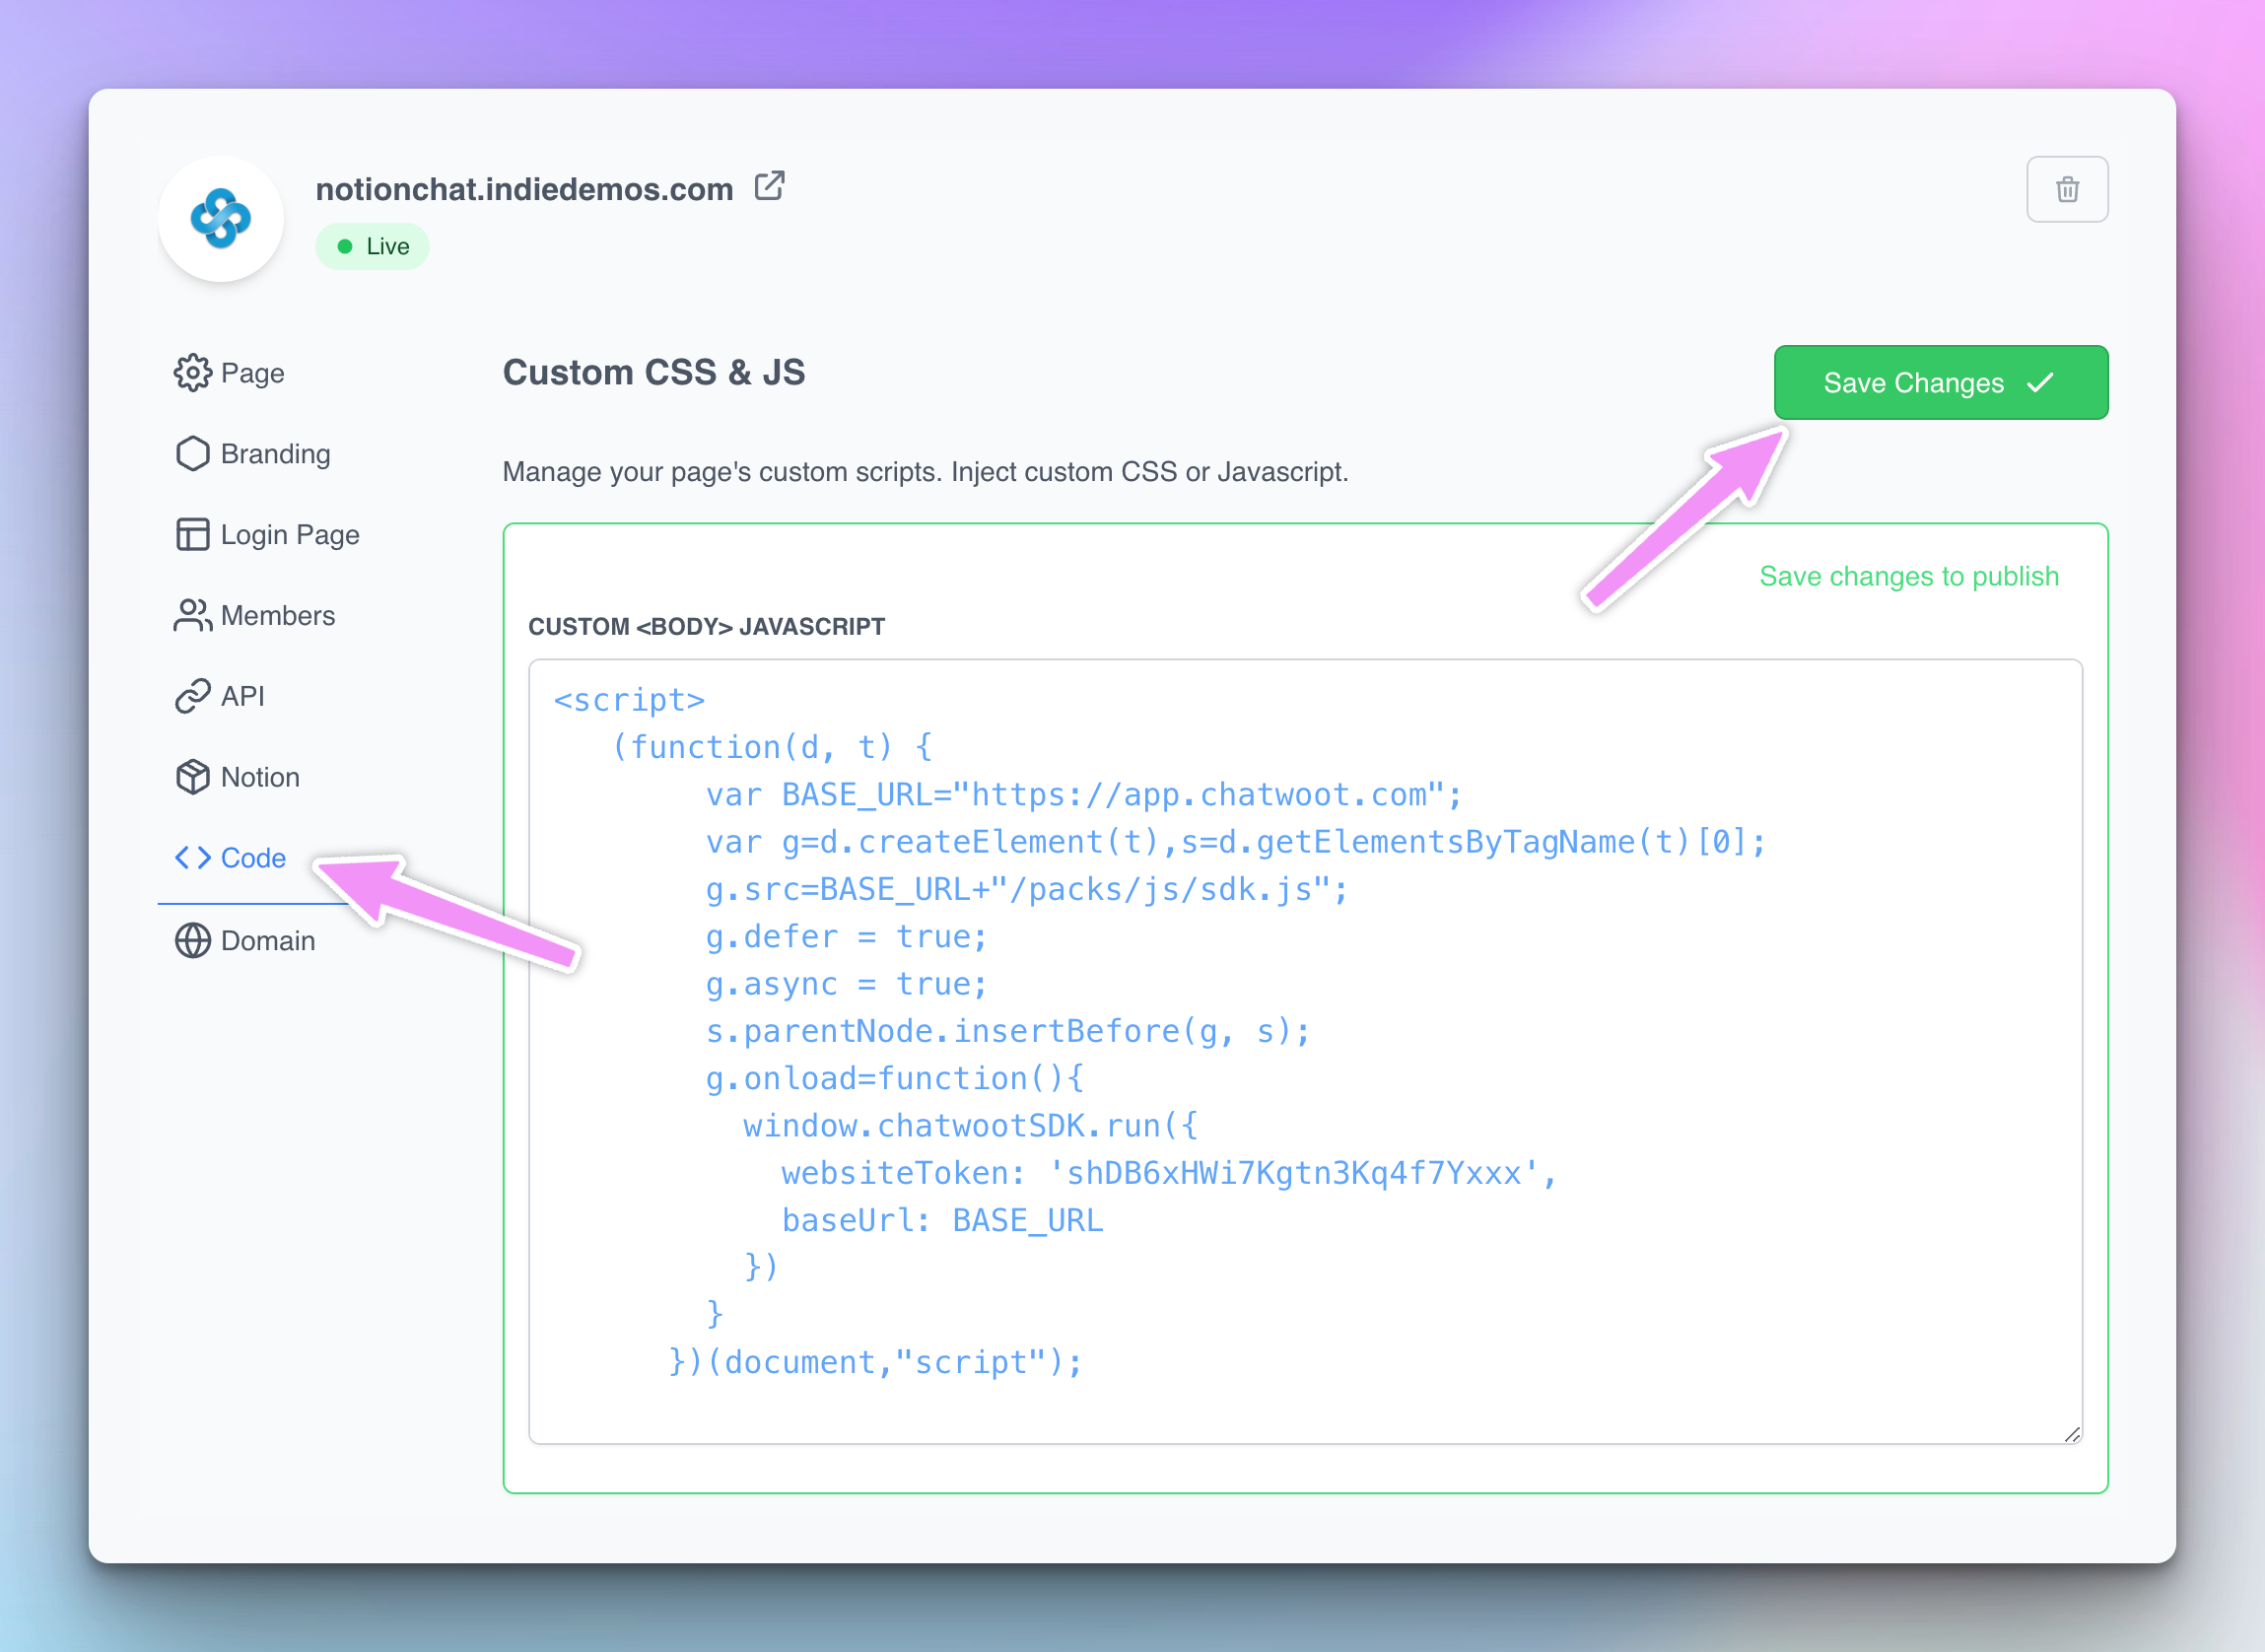Viewport: 2265px width, 1652px height.
Task: Click the site logo avatar
Action: click(x=221, y=219)
